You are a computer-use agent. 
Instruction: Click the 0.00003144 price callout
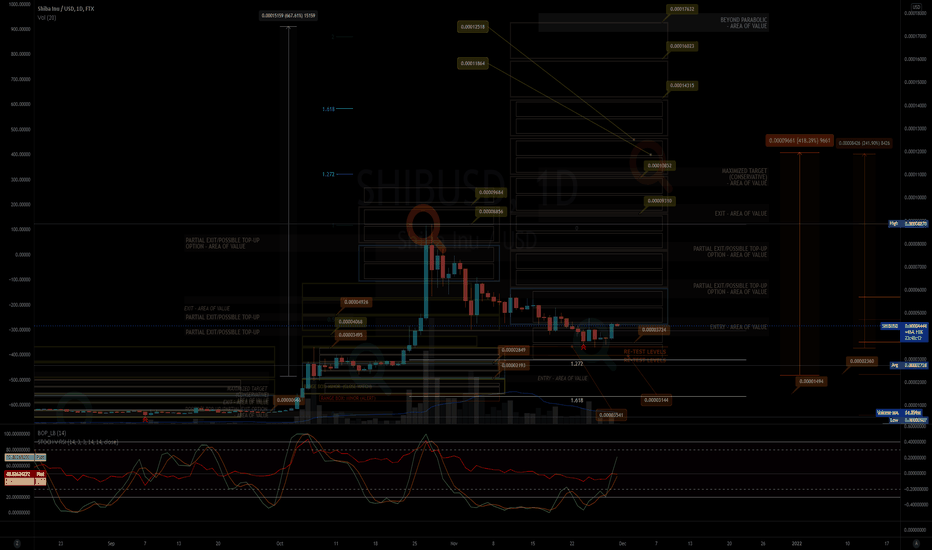coord(656,400)
